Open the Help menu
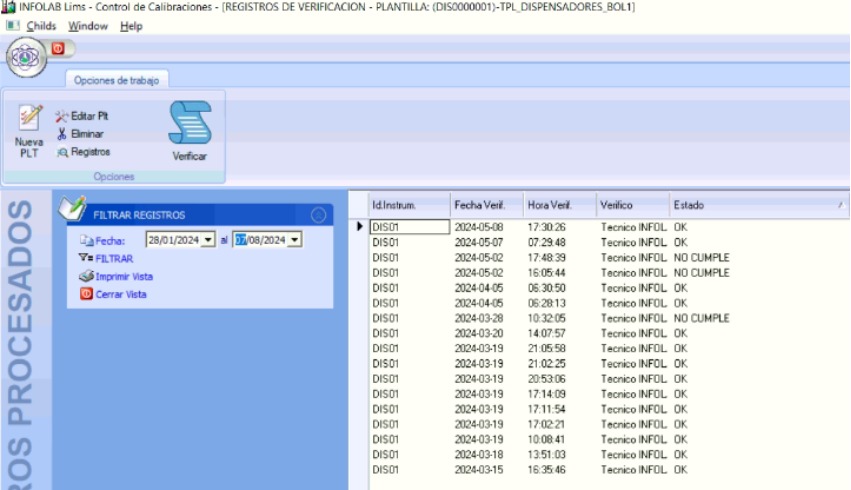 click(131, 26)
